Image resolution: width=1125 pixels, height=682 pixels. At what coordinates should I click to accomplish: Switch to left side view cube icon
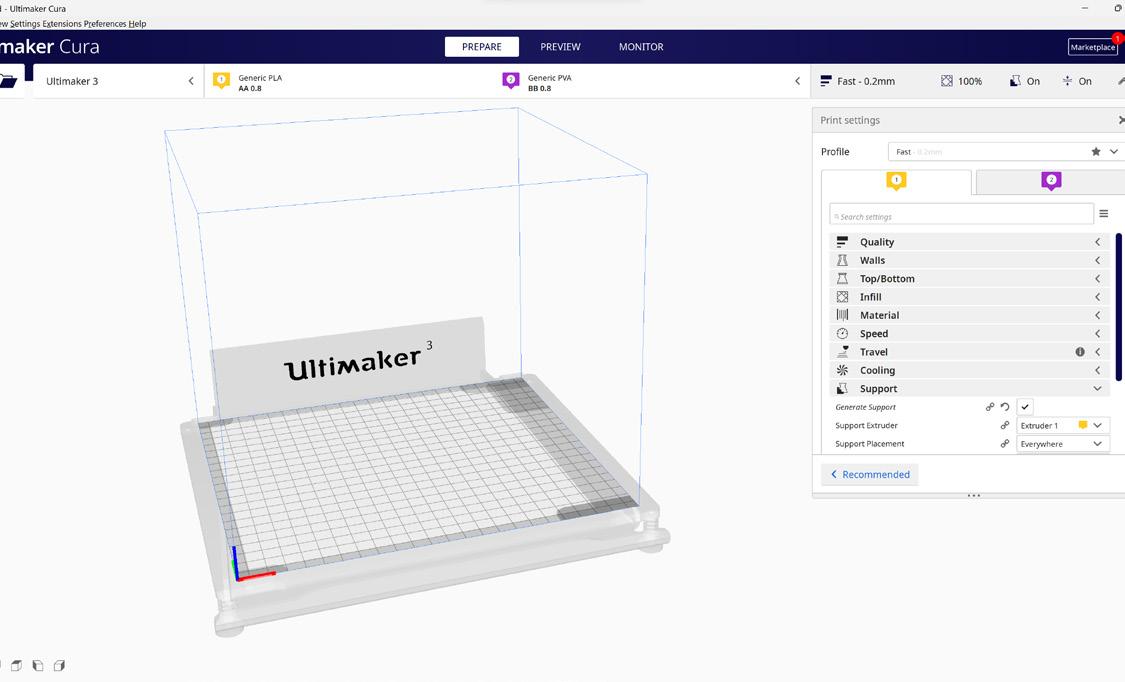[37, 666]
